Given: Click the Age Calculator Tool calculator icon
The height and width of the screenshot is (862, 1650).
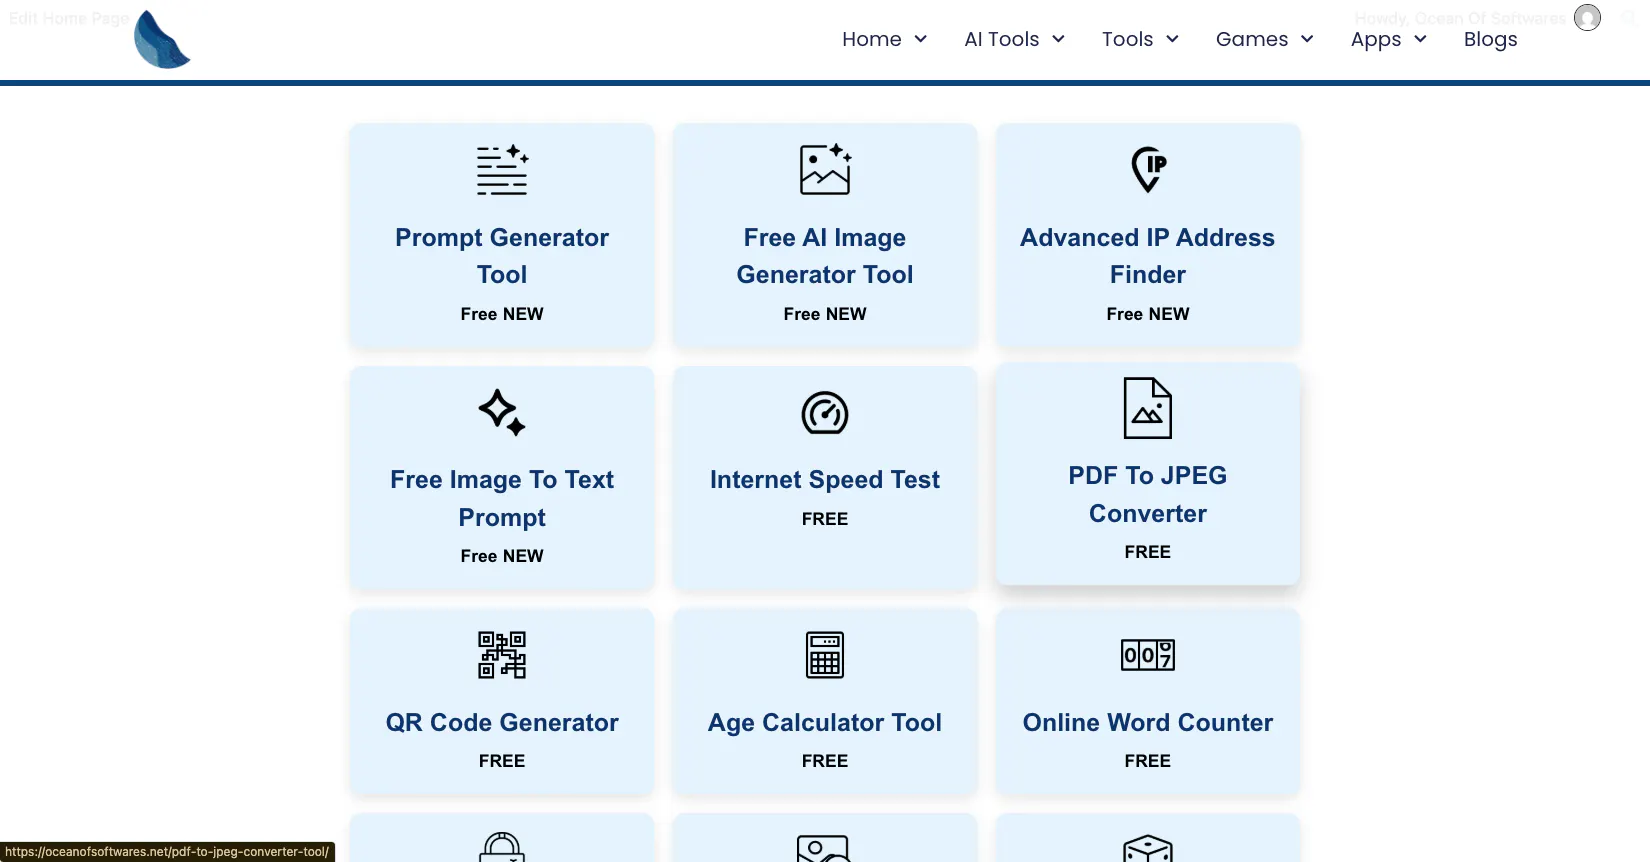Looking at the screenshot, I should 825,655.
